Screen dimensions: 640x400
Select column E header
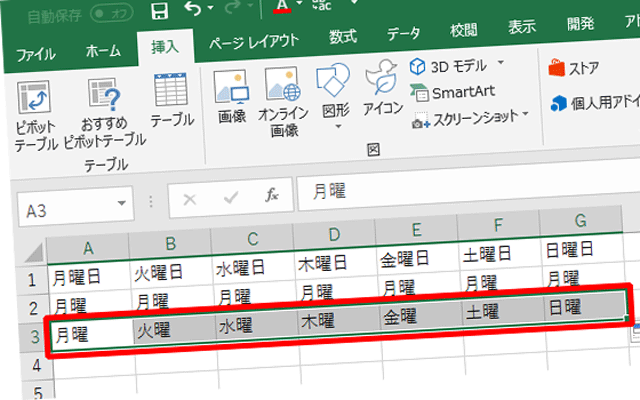[x=416, y=229]
